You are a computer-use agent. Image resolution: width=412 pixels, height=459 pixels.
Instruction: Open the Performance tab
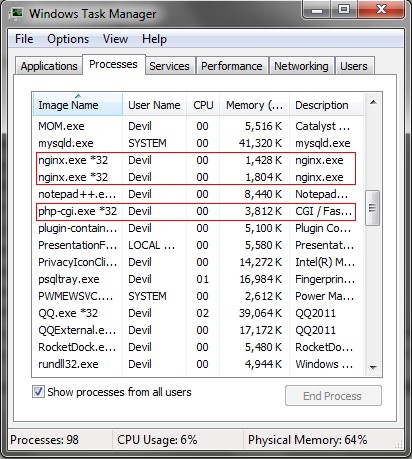(x=232, y=66)
